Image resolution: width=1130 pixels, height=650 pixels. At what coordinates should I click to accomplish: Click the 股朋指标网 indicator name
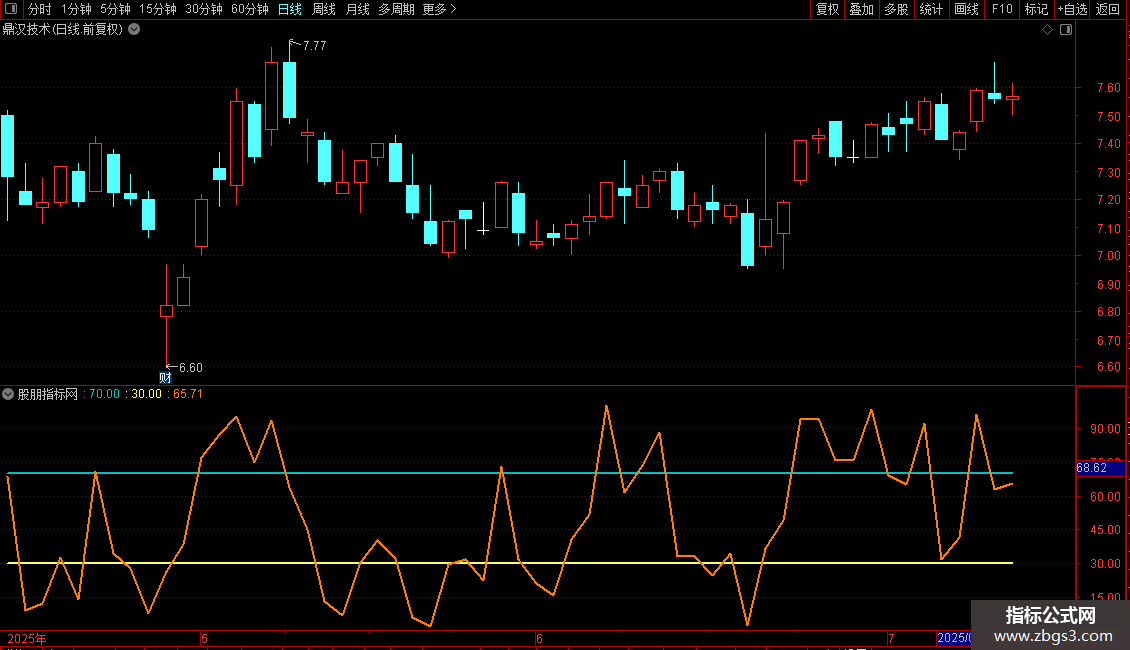pos(48,394)
